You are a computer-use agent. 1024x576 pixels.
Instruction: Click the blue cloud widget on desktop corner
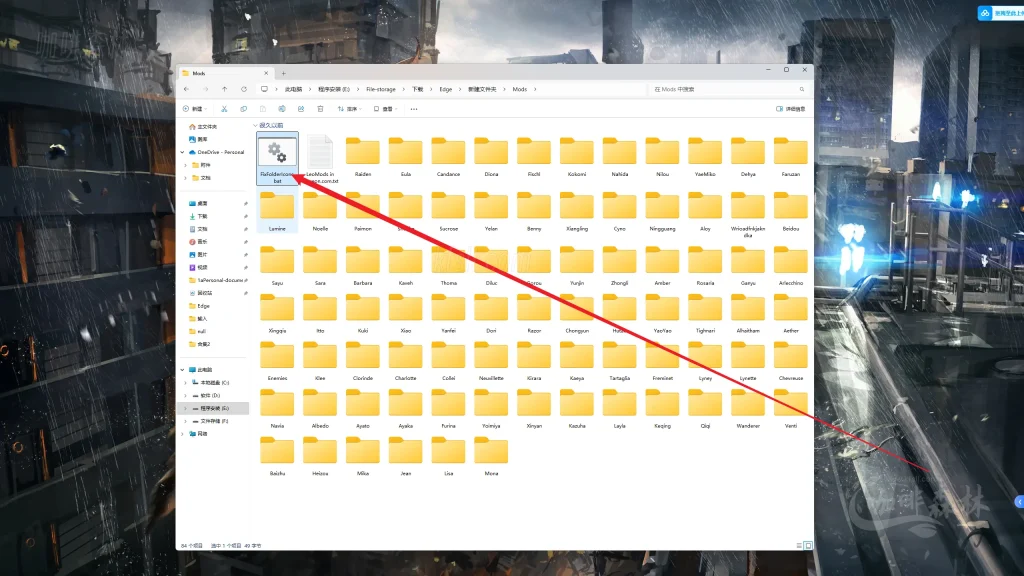[x=985, y=13]
